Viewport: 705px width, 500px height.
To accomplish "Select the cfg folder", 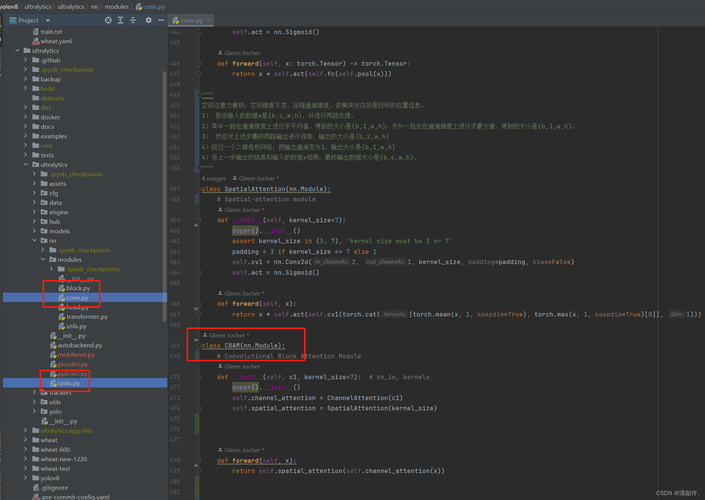I will click(x=54, y=193).
